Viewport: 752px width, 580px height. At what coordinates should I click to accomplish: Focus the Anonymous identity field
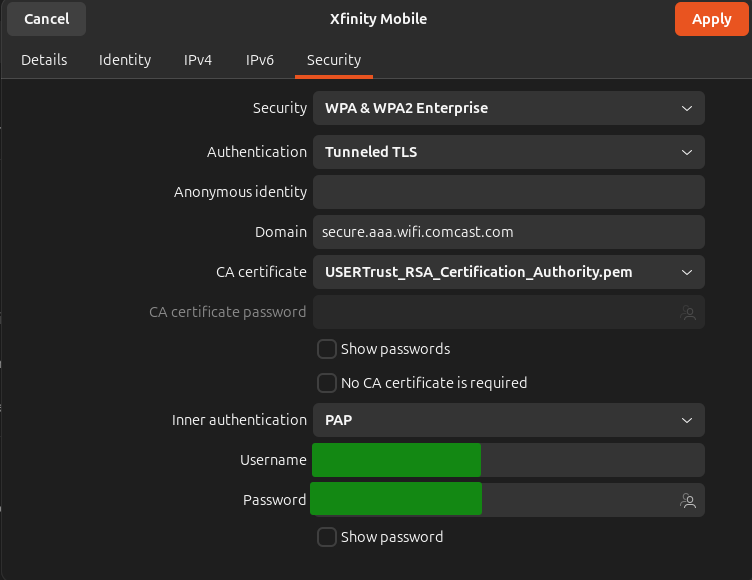[508, 192]
